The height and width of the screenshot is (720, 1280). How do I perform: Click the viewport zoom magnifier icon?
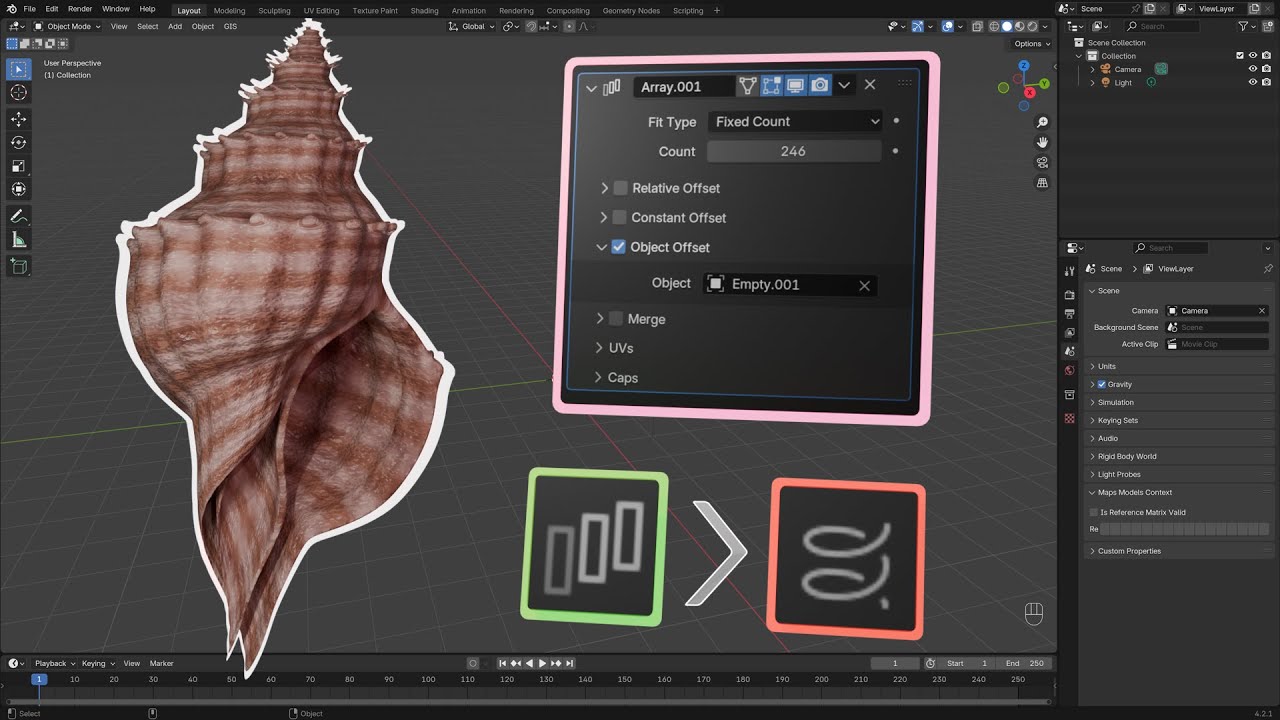[1042, 122]
